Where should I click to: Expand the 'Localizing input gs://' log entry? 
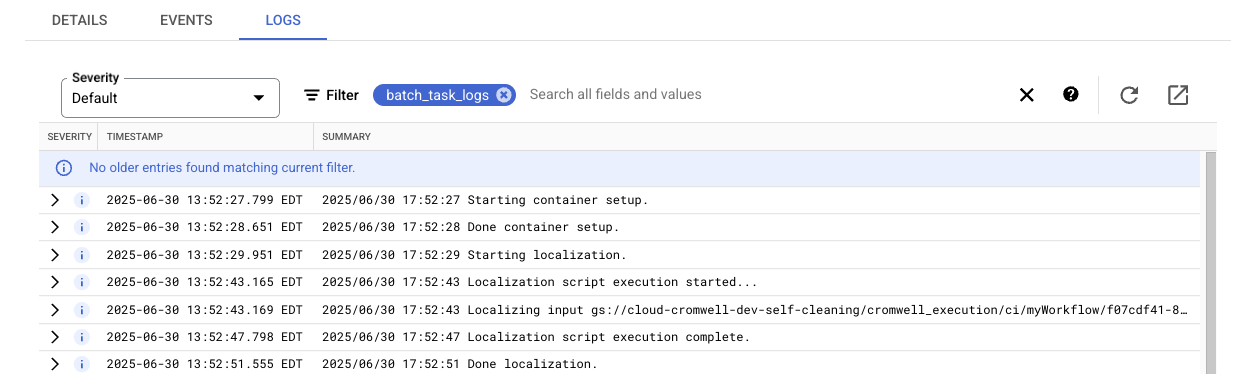(x=56, y=310)
